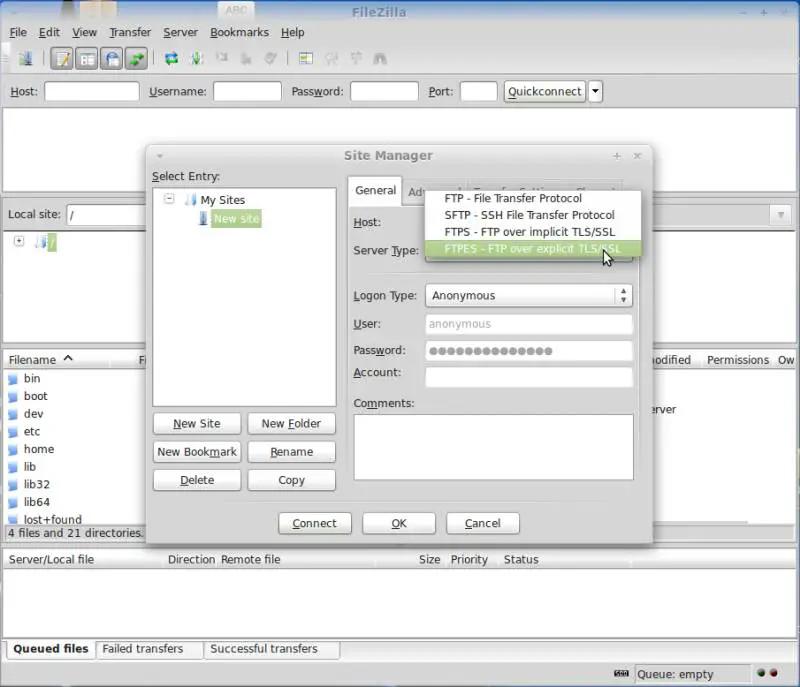Click the boot folder icon
The image size is (800, 687).
[x=13, y=397]
